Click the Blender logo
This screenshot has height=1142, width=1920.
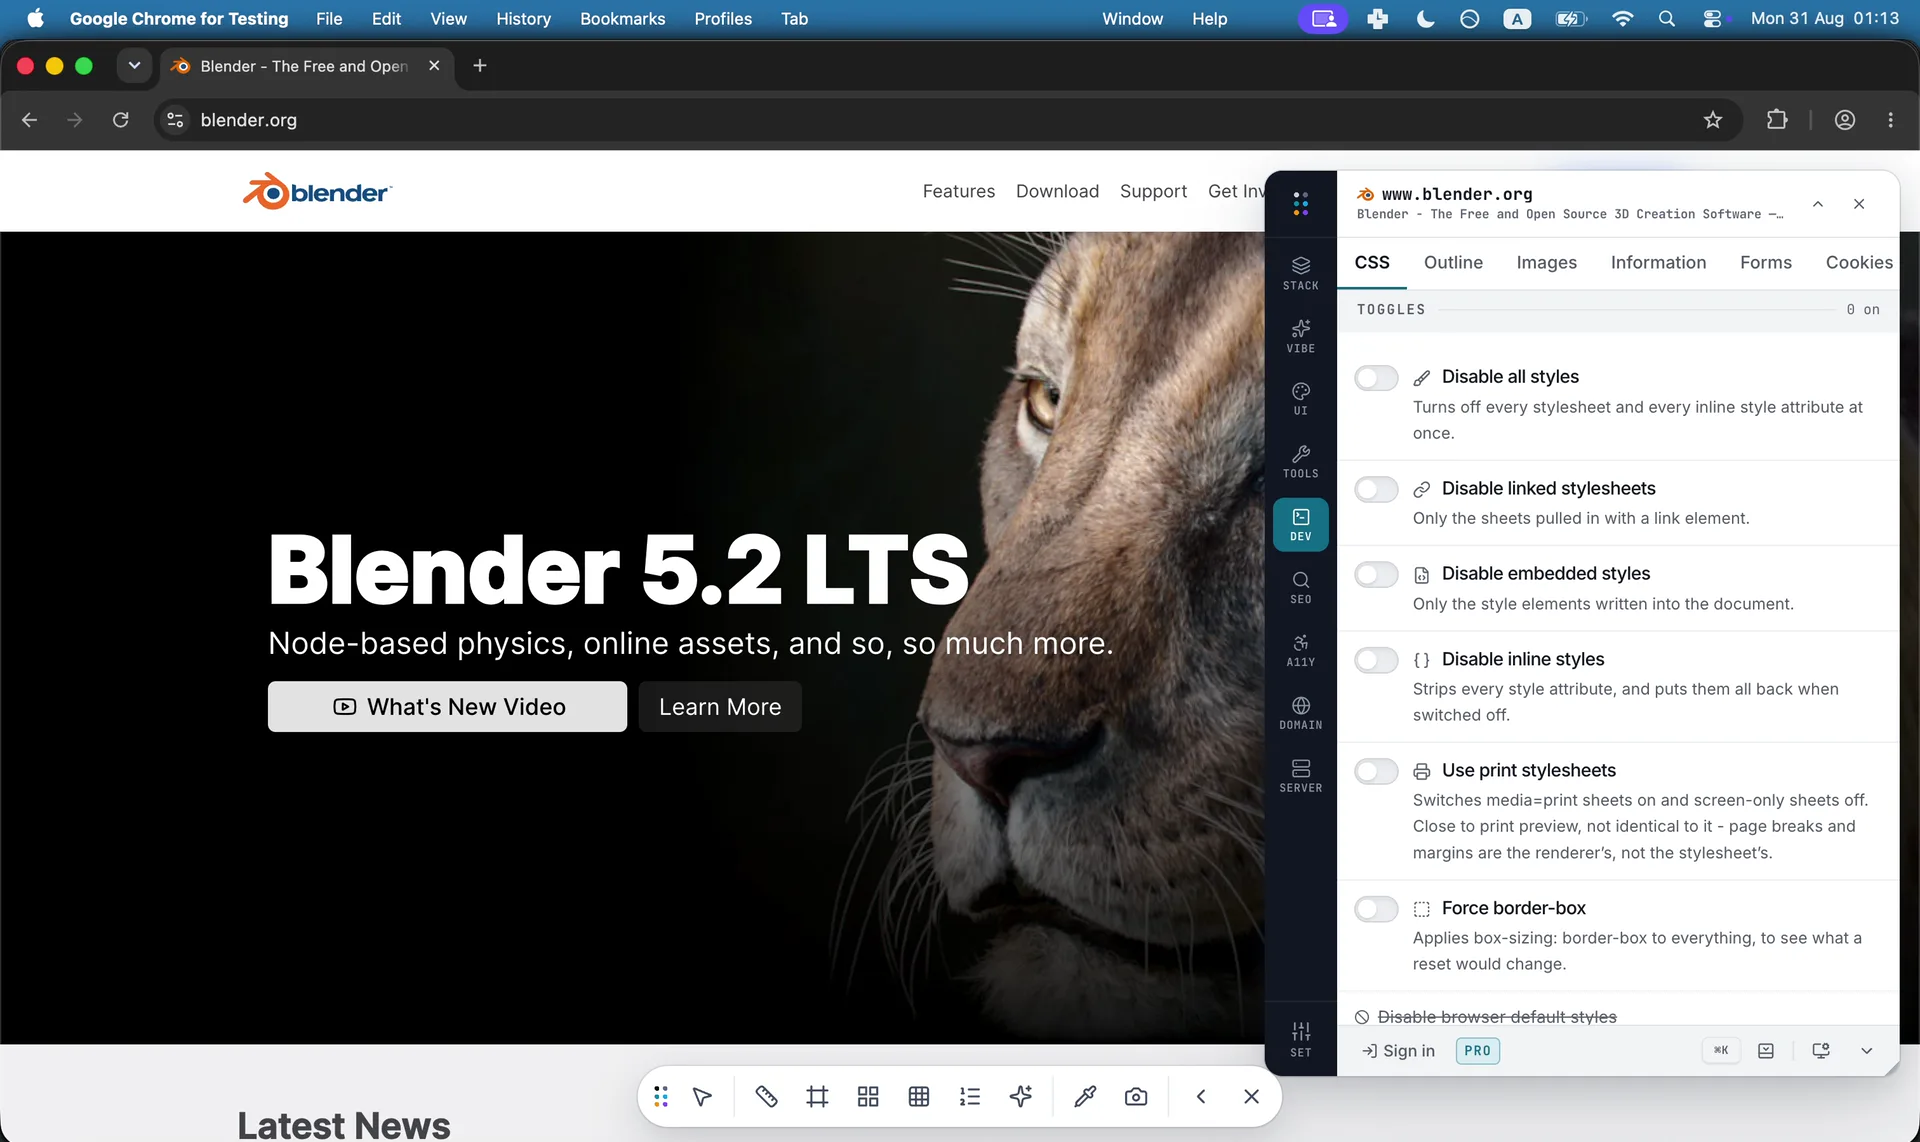[317, 191]
